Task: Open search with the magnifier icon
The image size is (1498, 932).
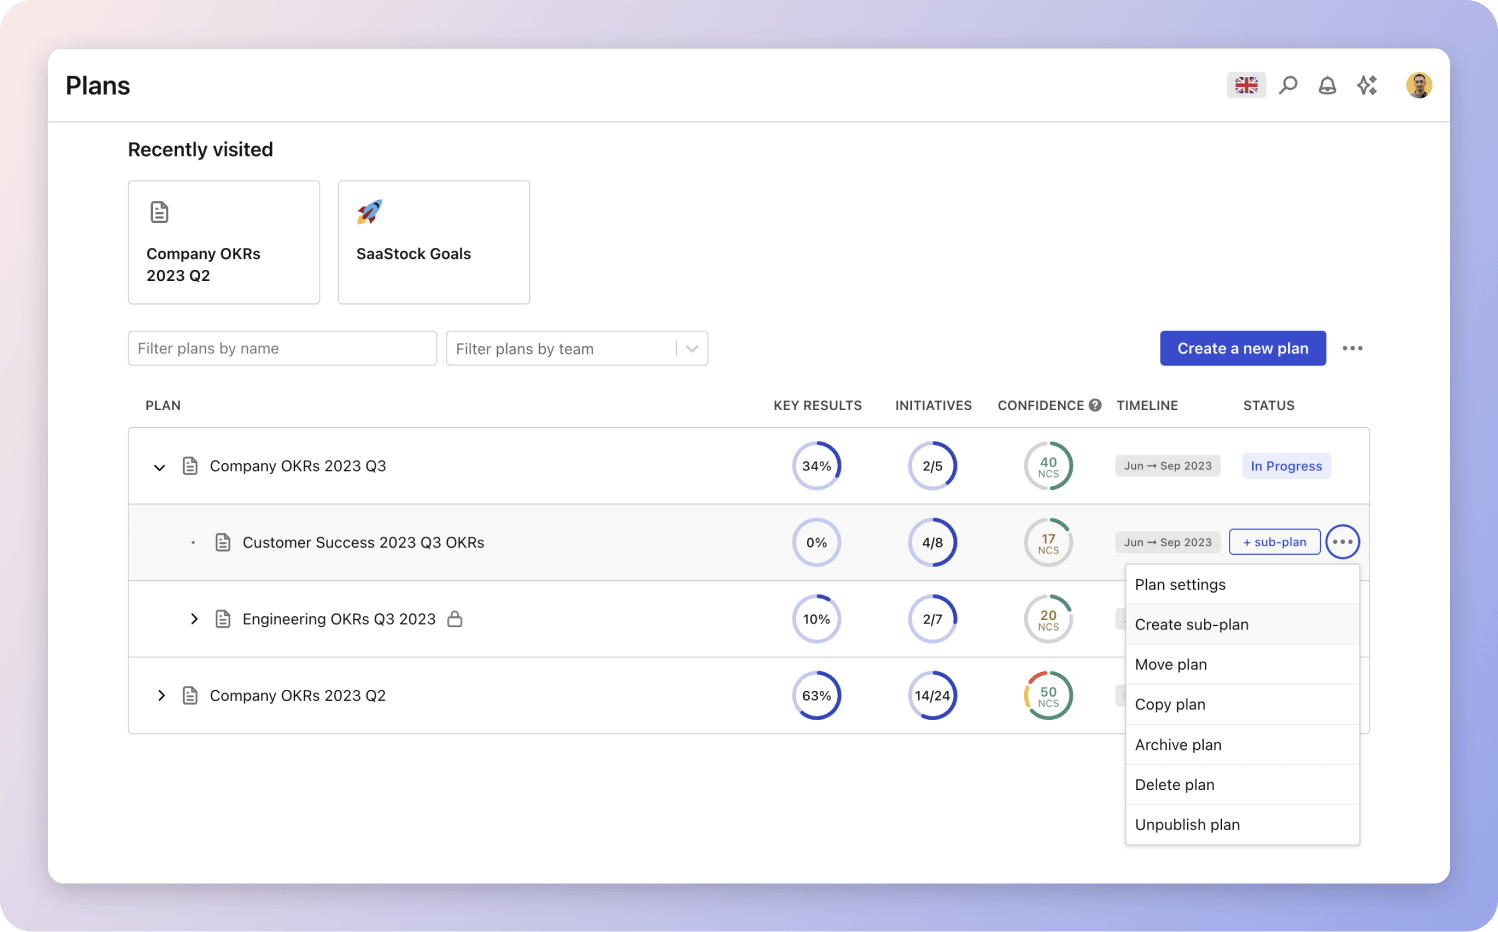Action: point(1288,85)
